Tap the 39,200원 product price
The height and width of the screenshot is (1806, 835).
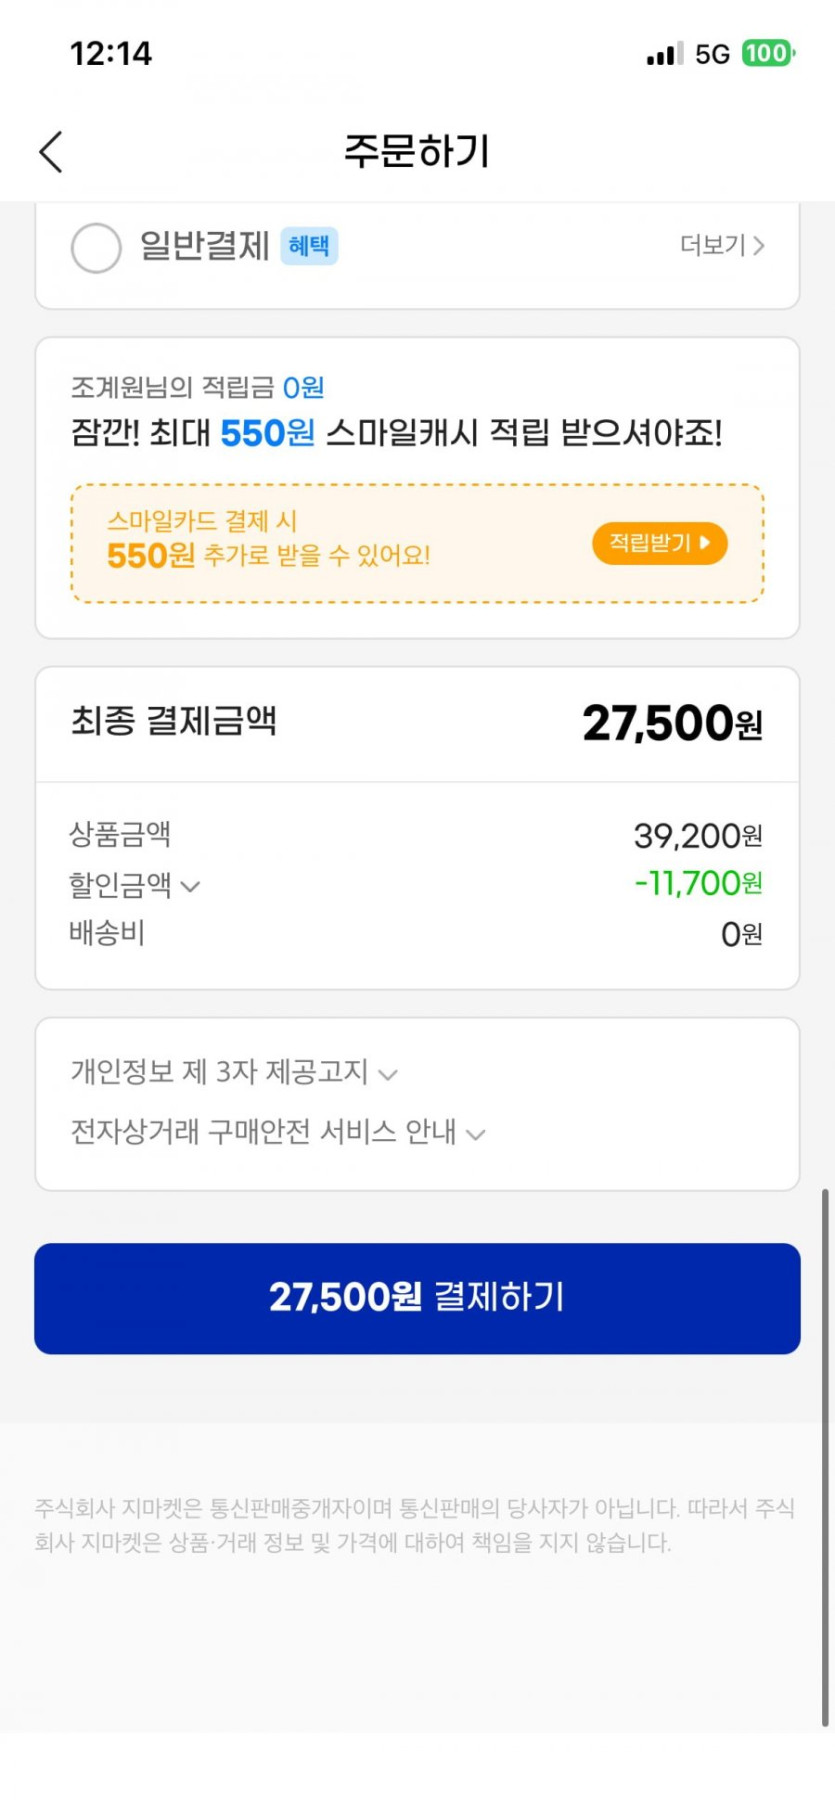pos(698,835)
